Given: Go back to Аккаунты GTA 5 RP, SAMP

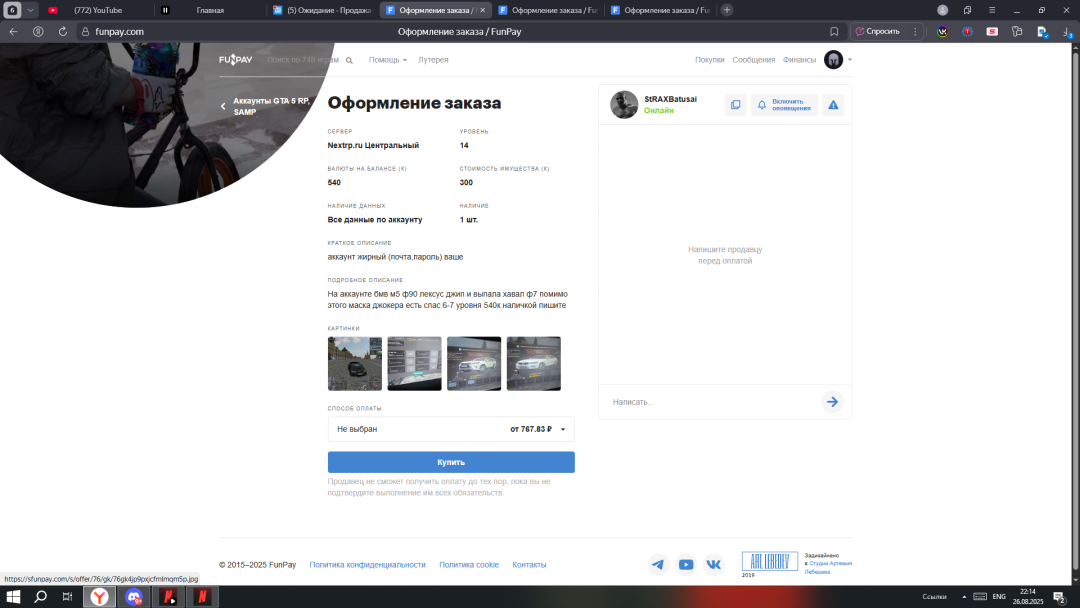Looking at the screenshot, I should tap(271, 106).
